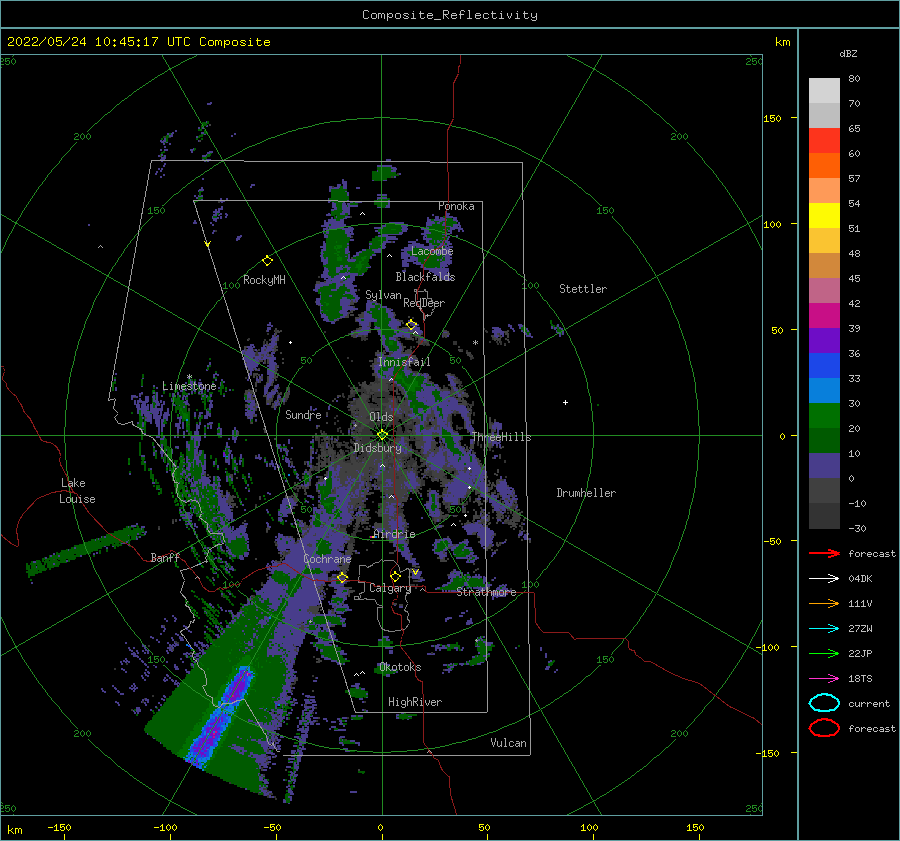Select the blue 36 dBZ color swatch
Viewport: 900px width, 841px height.
tap(824, 366)
